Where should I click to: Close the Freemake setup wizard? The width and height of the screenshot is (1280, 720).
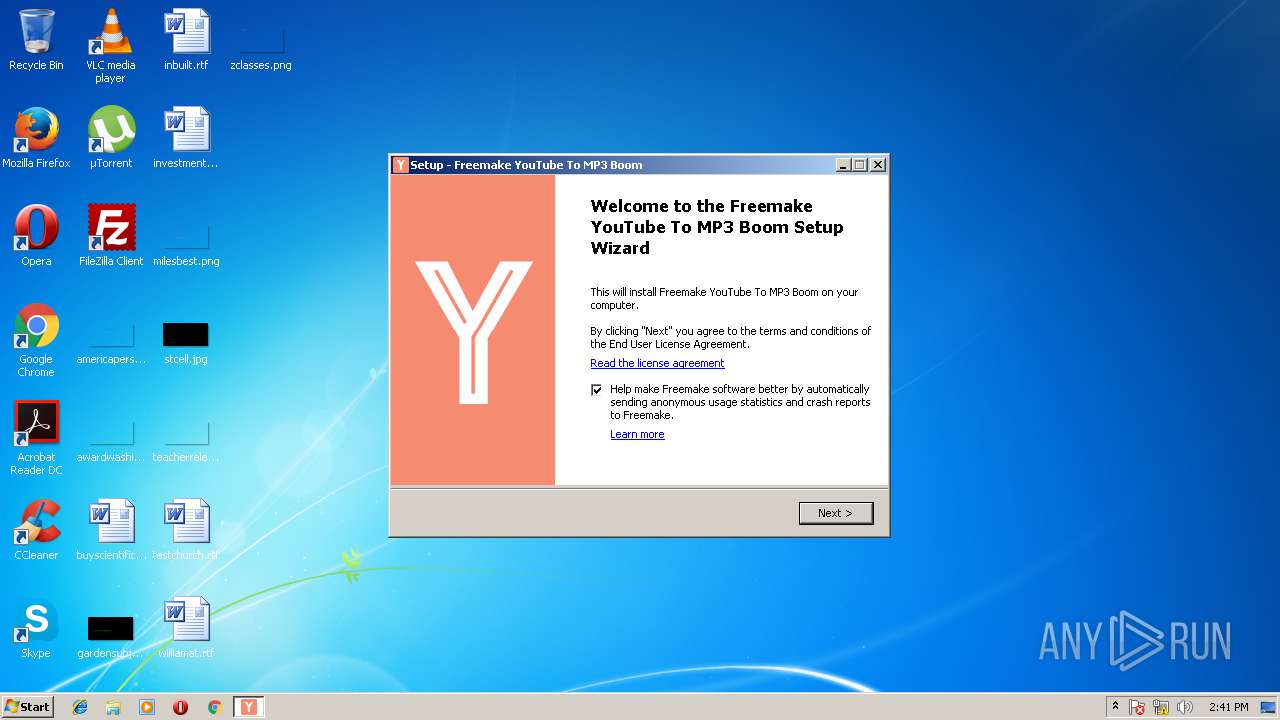[878, 165]
